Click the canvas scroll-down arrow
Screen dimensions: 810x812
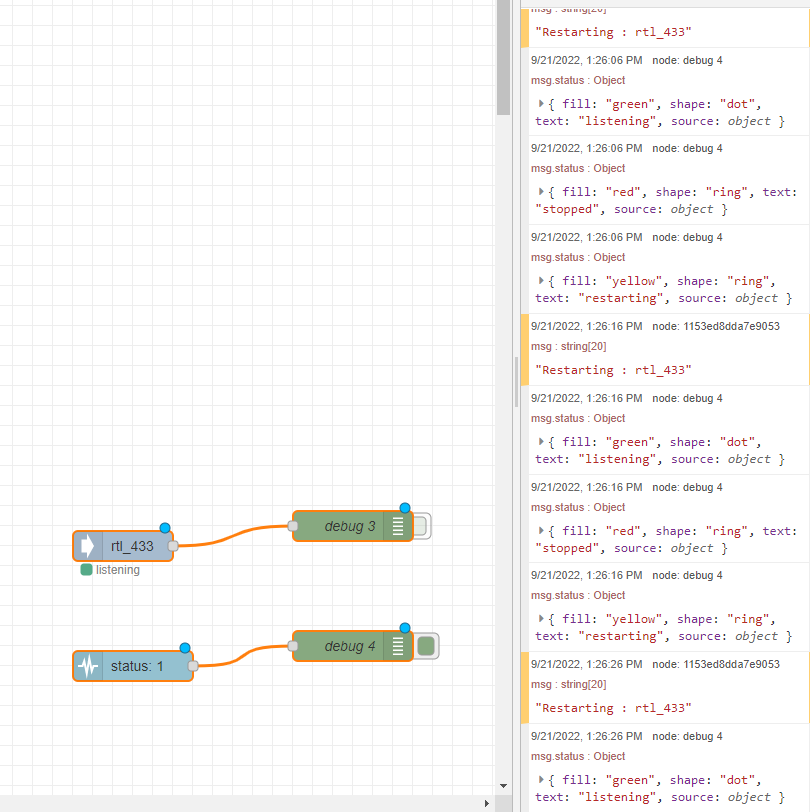[503, 786]
